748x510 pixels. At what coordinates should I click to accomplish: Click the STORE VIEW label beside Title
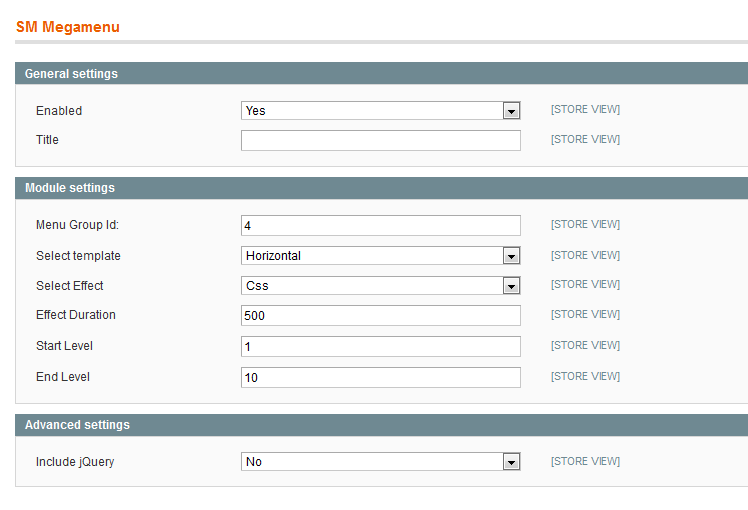click(585, 139)
